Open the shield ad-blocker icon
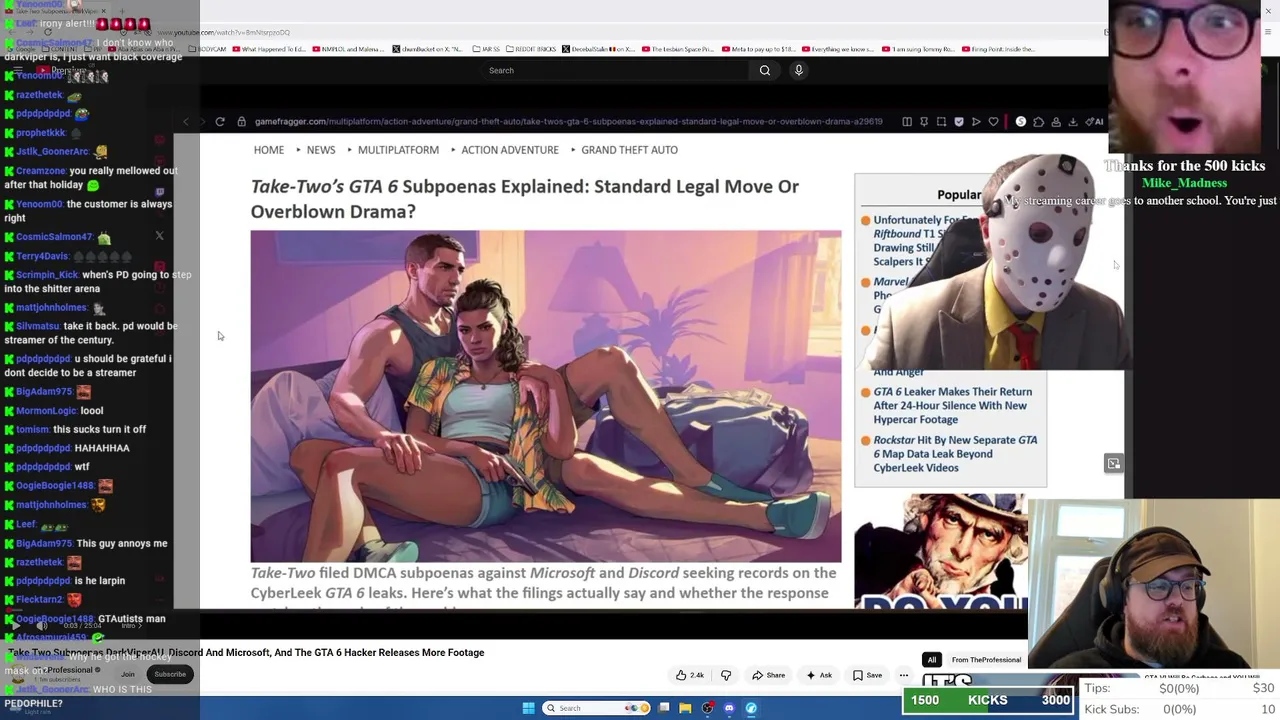1280x720 pixels. (x=959, y=122)
